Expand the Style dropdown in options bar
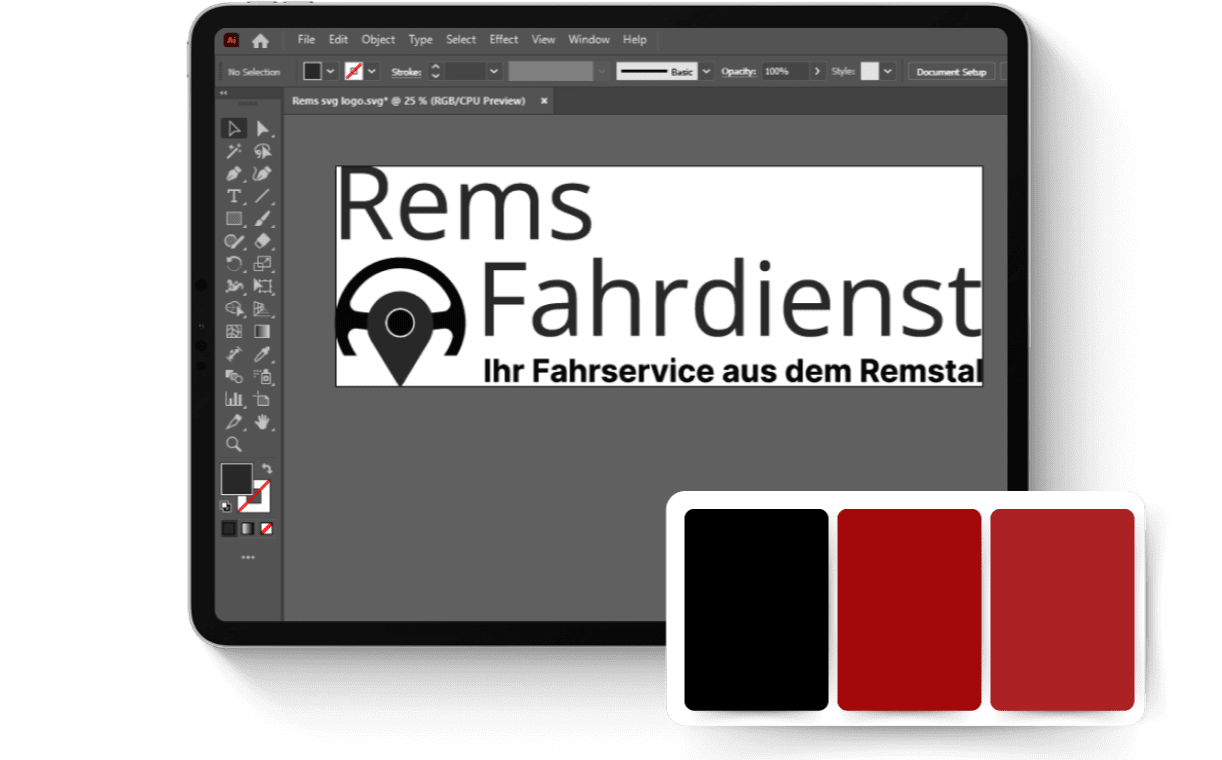Viewport: 1222px width, 760px height. point(886,71)
